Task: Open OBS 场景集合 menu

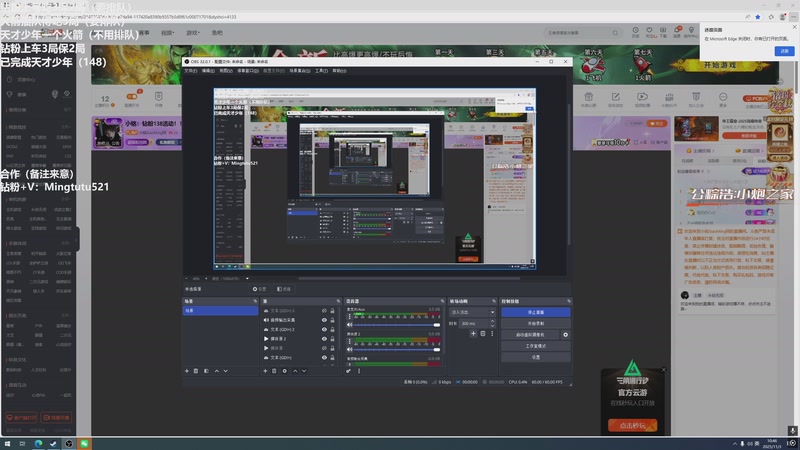Action: pyautogui.click(x=299, y=71)
